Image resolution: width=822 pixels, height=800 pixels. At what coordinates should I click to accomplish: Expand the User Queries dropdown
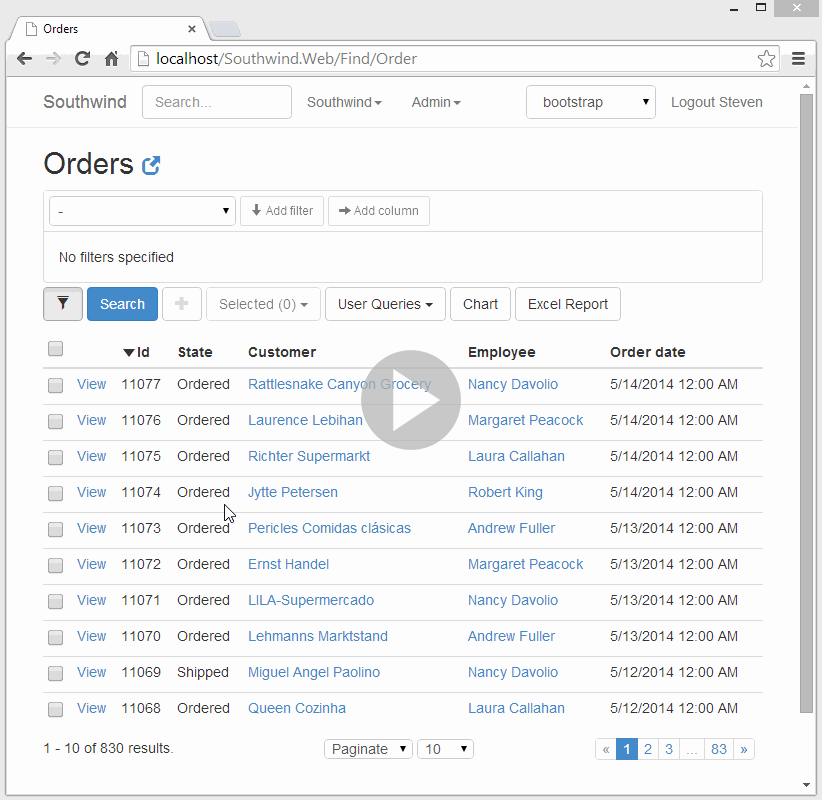pos(385,304)
